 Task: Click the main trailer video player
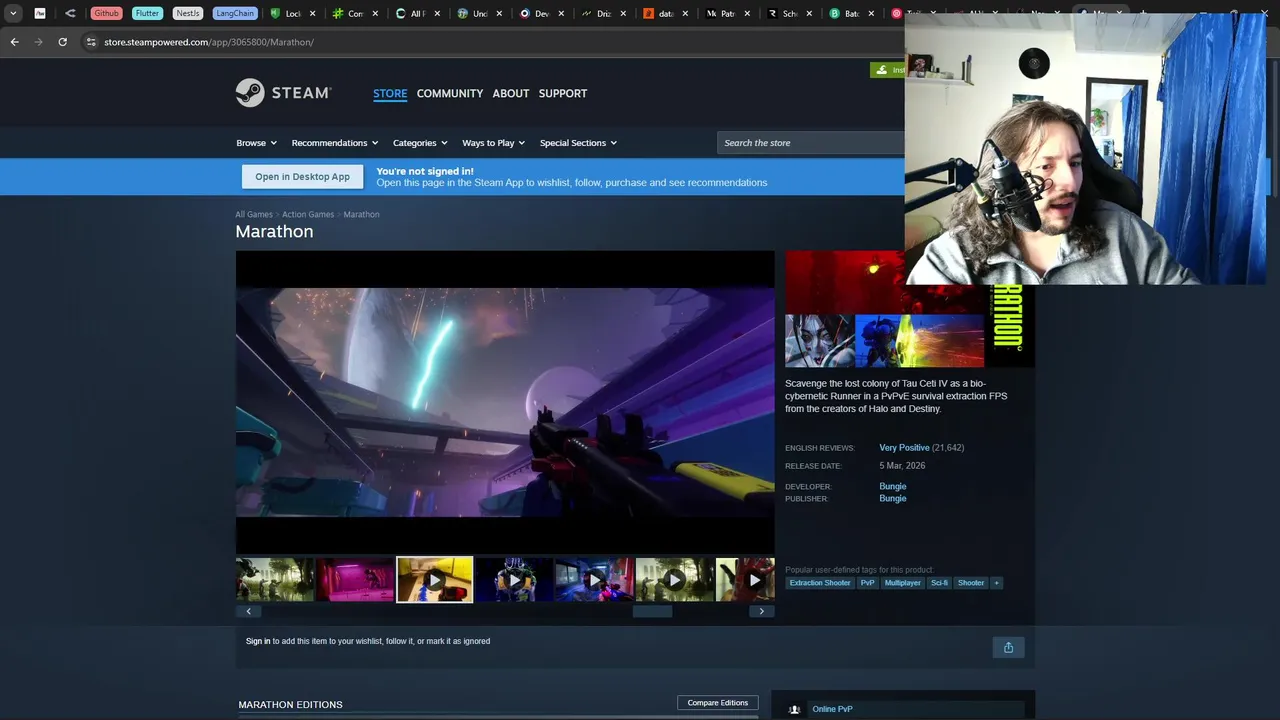coord(505,402)
